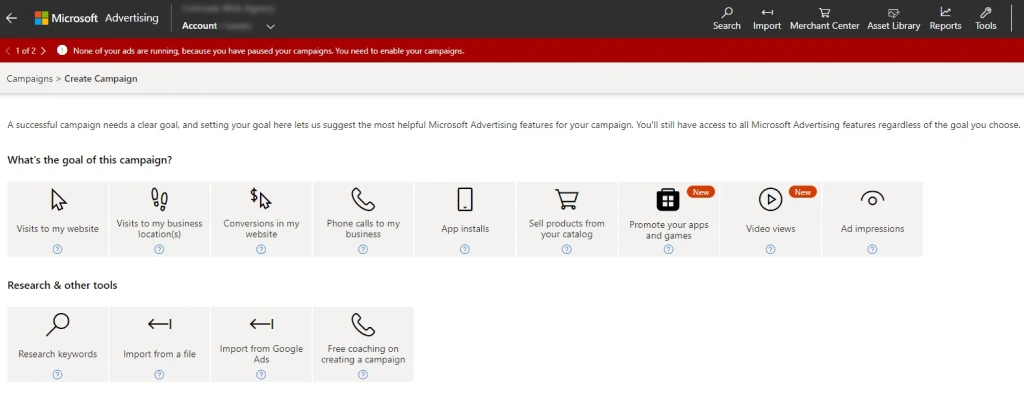The image size is (1024, 414).
Task: Select Conversions in my website goal
Action: (261, 219)
